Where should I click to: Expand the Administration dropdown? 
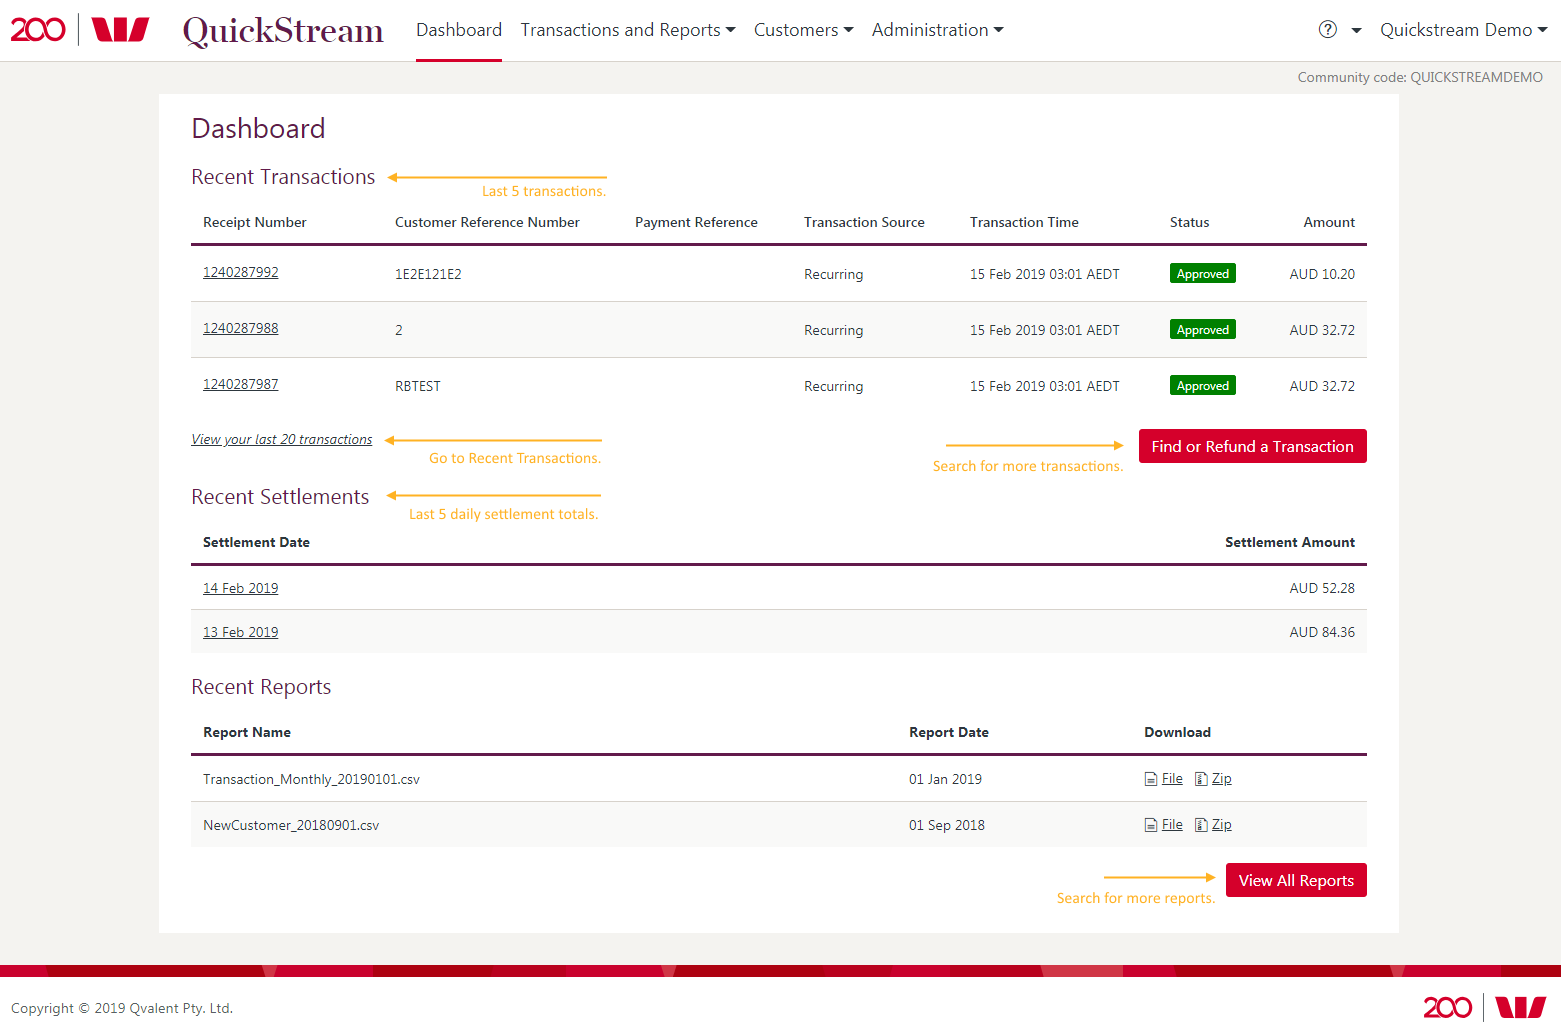pyautogui.click(x=937, y=30)
